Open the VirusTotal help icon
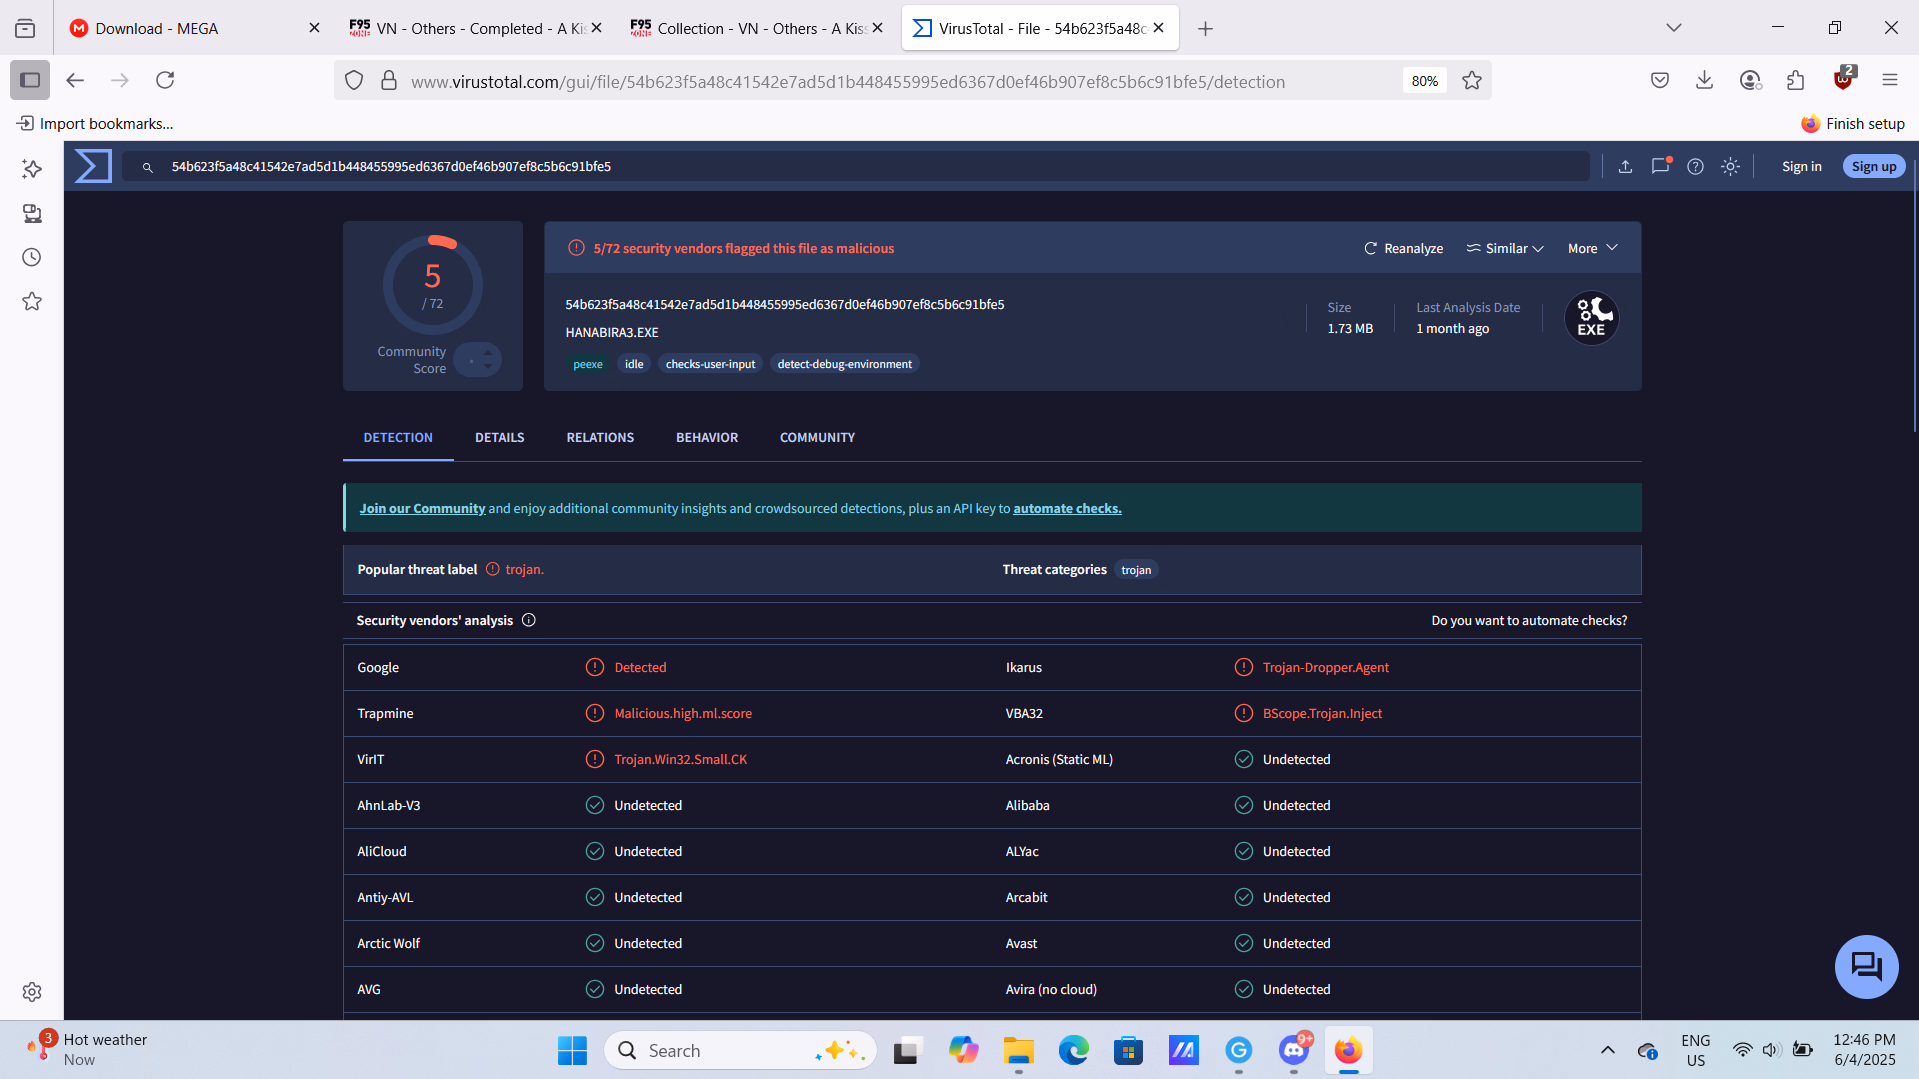This screenshot has width=1919, height=1079. (x=1695, y=167)
